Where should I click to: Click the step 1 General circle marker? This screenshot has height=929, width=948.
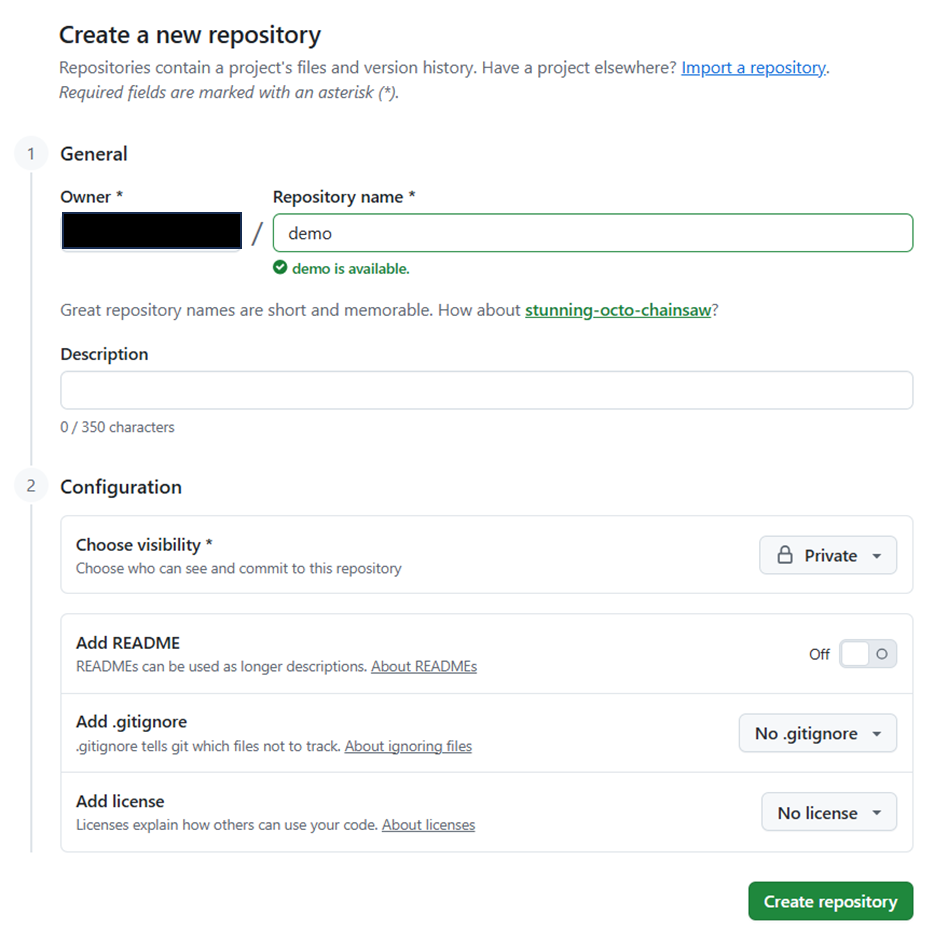coord(31,154)
